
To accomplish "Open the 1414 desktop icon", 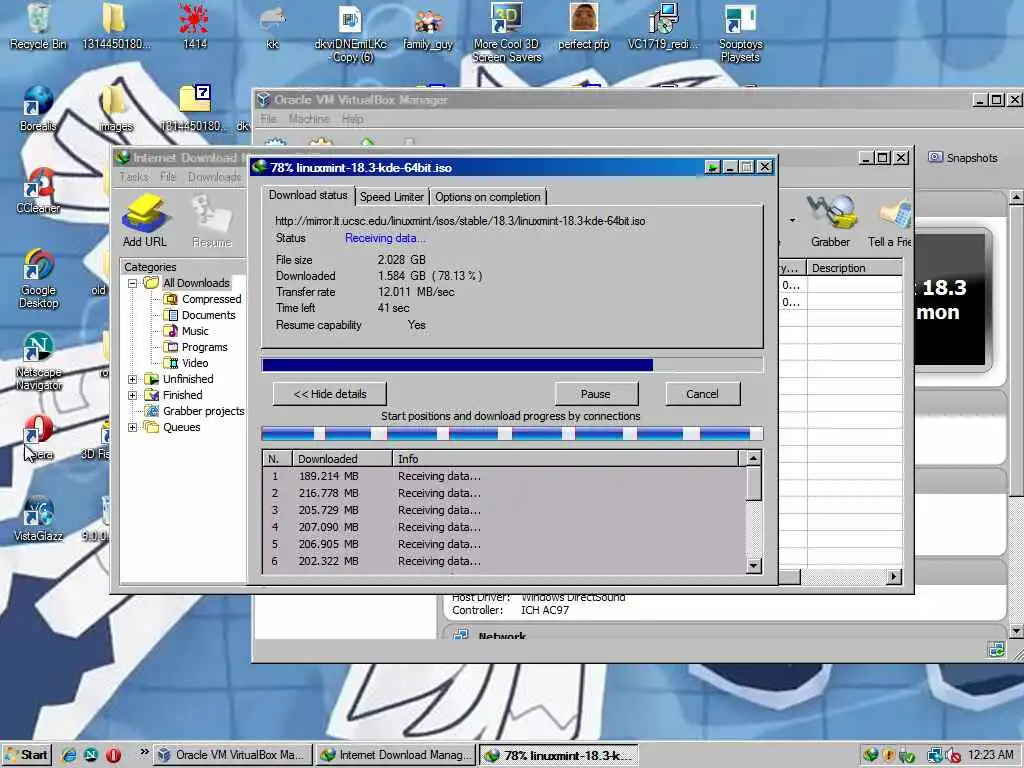I will (194, 26).
